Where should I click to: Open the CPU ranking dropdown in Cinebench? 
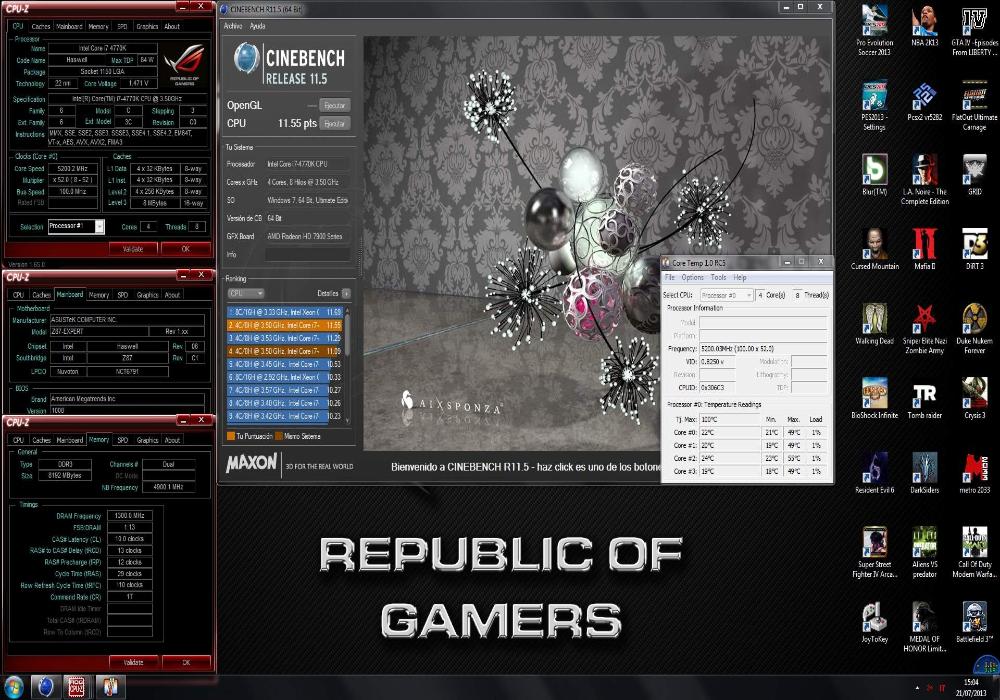coord(246,293)
